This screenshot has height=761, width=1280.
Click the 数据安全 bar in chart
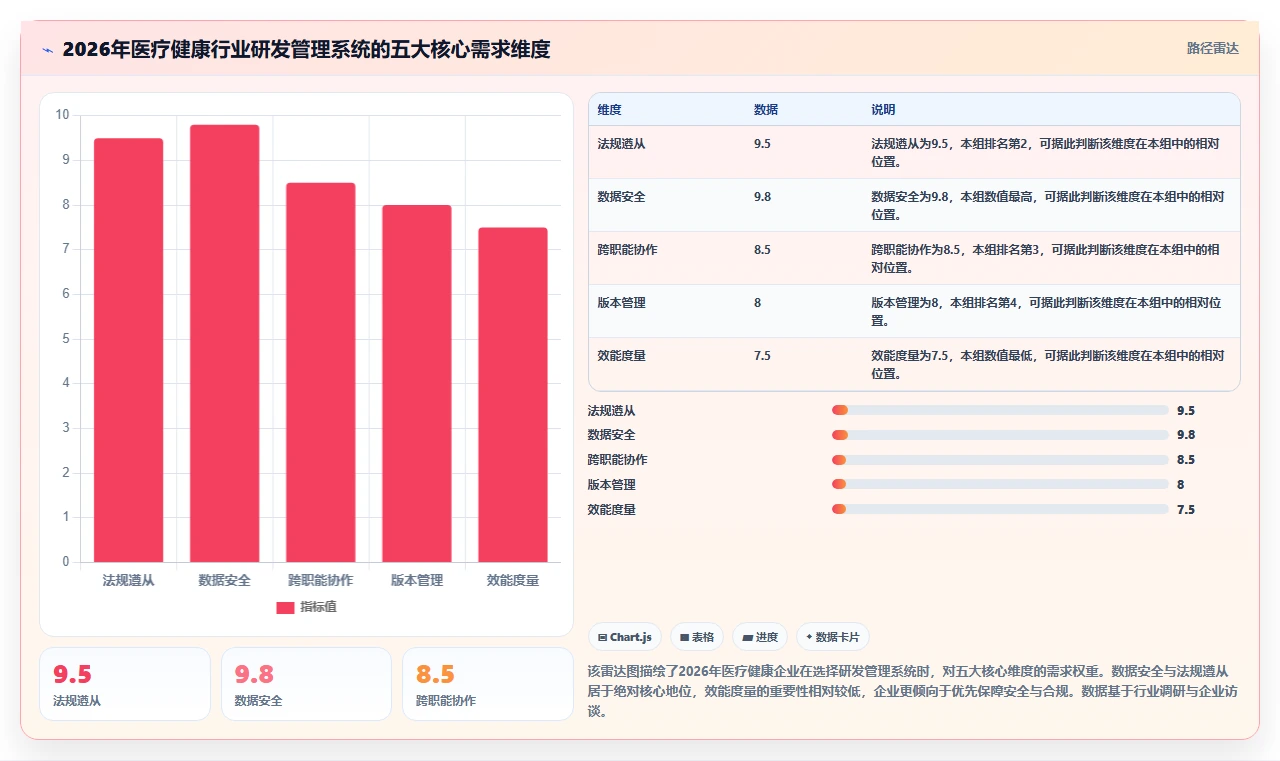click(x=224, y=343)
